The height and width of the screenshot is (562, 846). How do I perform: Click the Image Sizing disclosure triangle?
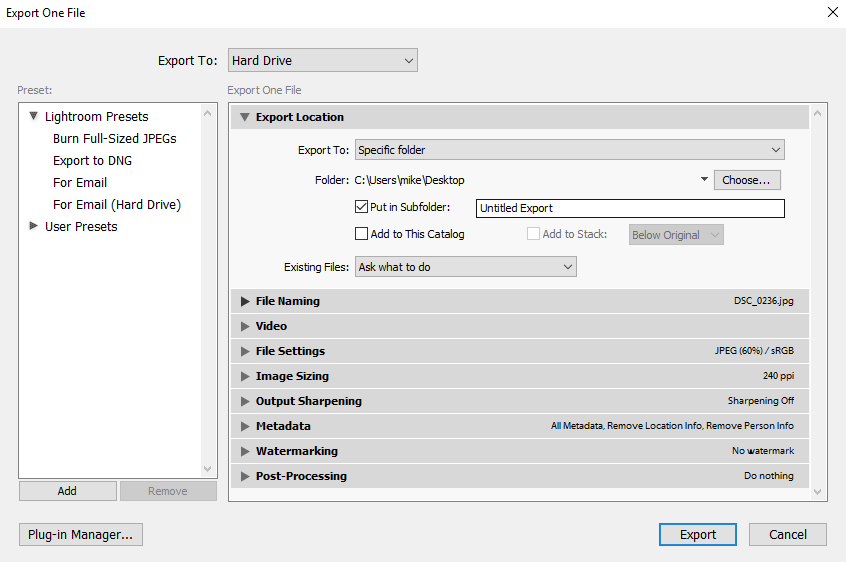[x=245, y=376]
